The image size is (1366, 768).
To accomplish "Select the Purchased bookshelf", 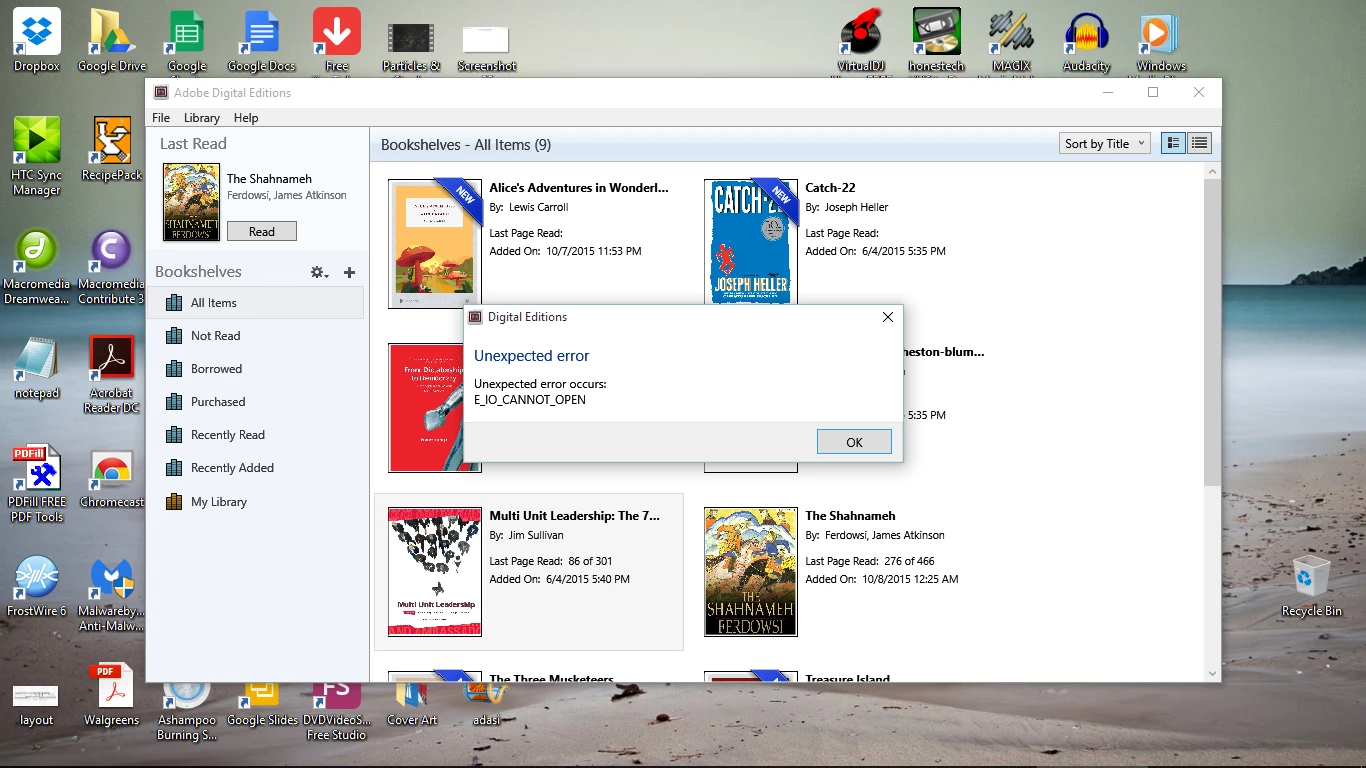I will pos(256,402).
